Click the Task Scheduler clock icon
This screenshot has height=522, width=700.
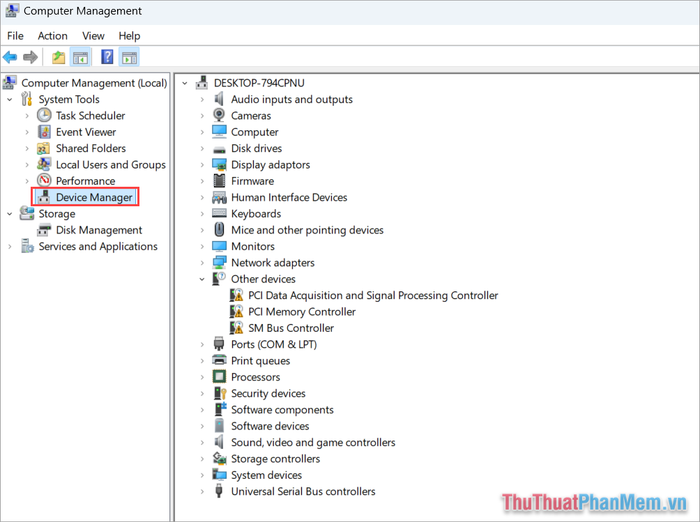(x=44, y=115)
